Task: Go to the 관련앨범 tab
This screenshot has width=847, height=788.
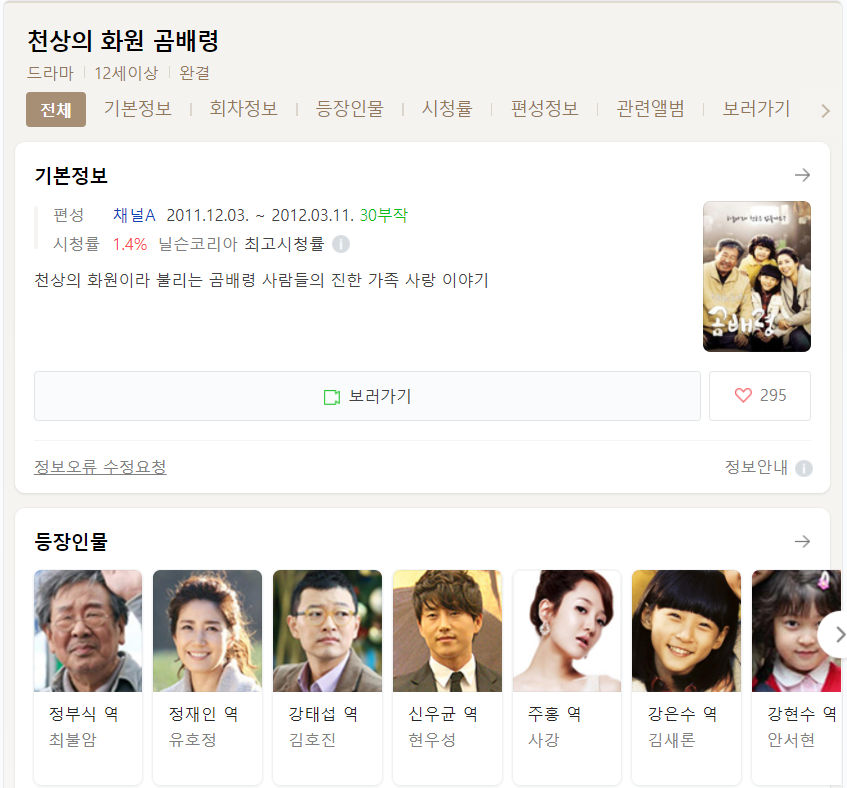Action: (650, 109)
